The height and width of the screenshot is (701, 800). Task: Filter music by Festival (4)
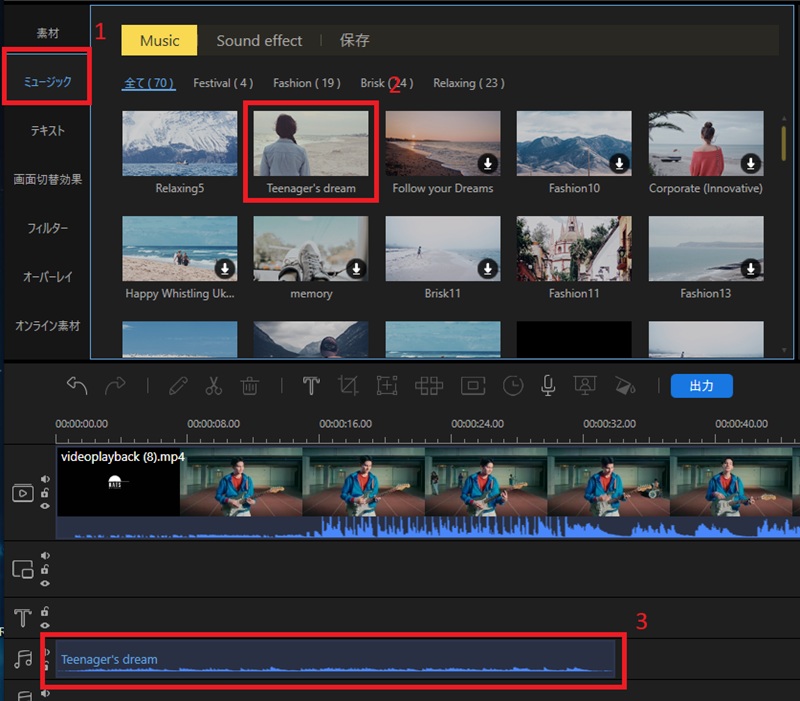tap(223, 83)
